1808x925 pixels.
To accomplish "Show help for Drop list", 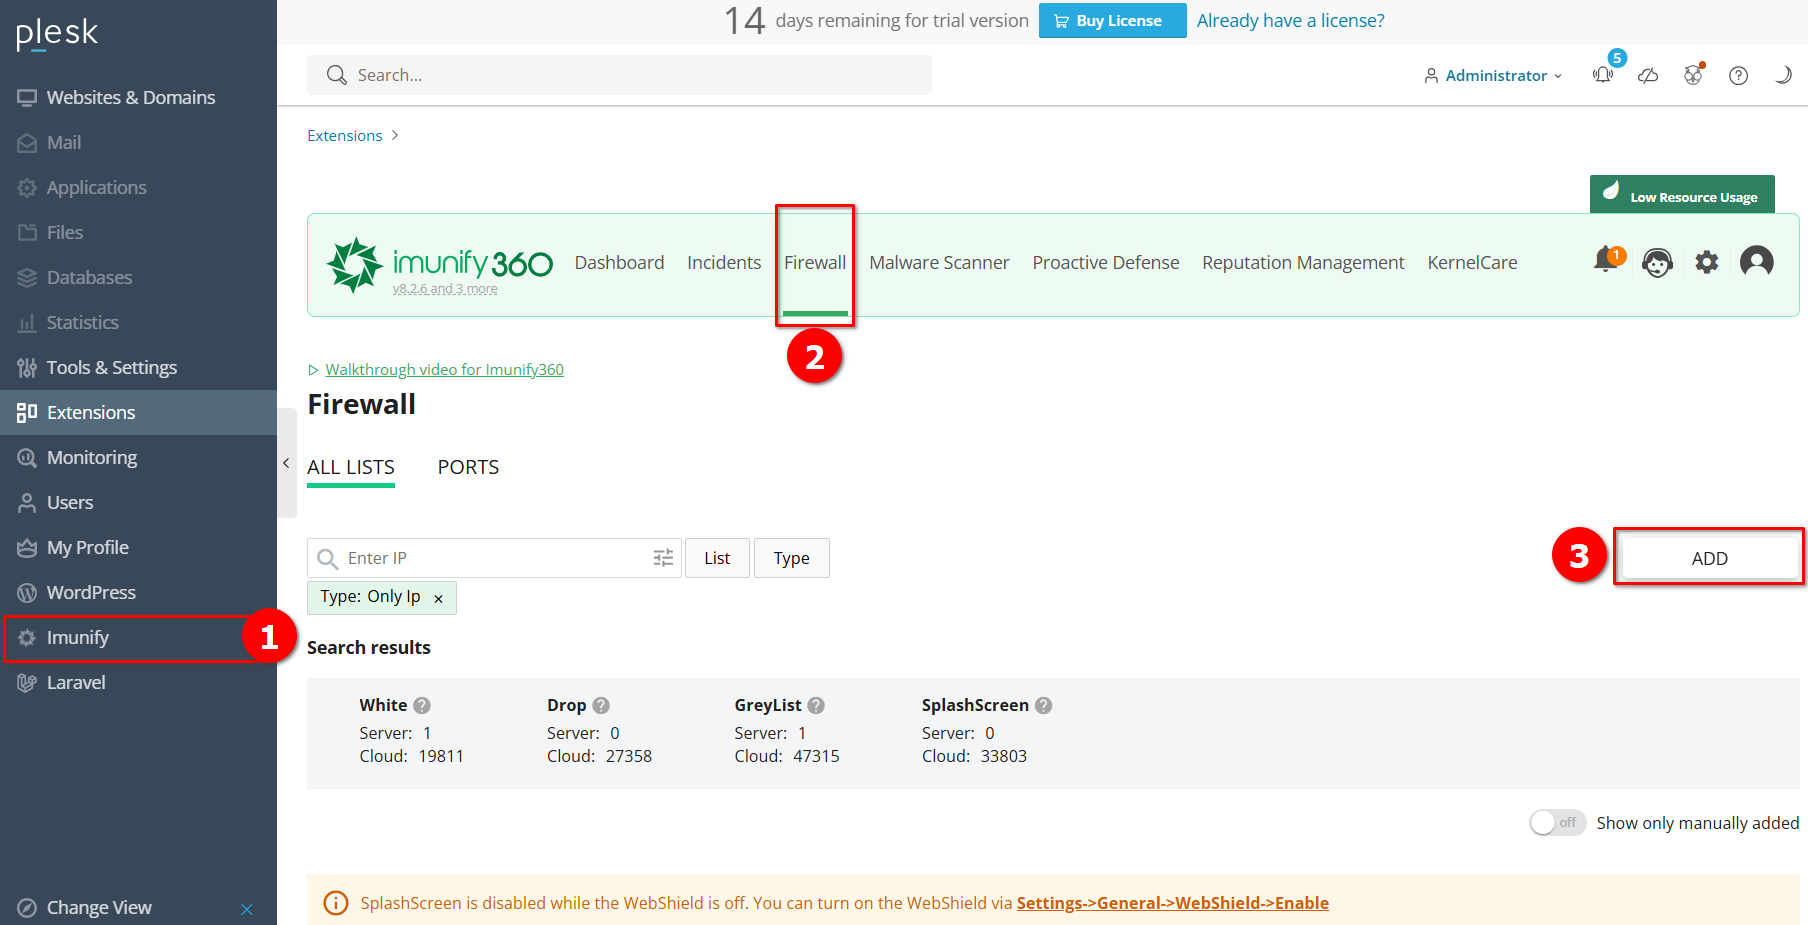I will coord(601,705).
